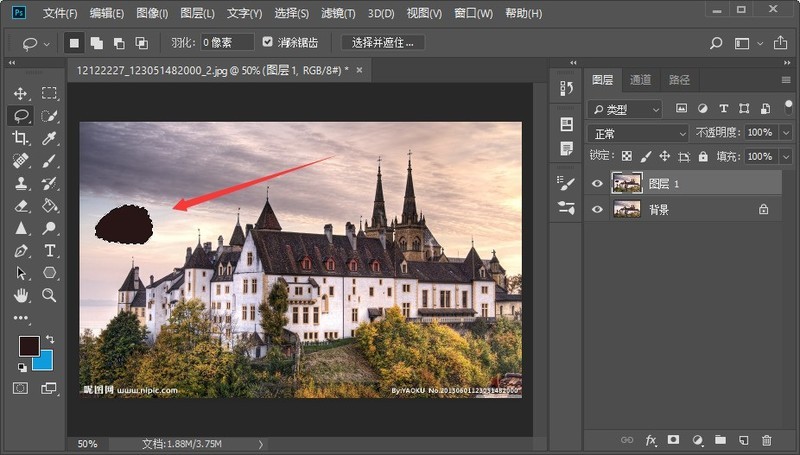The height and width of the screenshot is (455, 800).
Task: Select the Zoom magnifier tool
Action: point(49,295)
